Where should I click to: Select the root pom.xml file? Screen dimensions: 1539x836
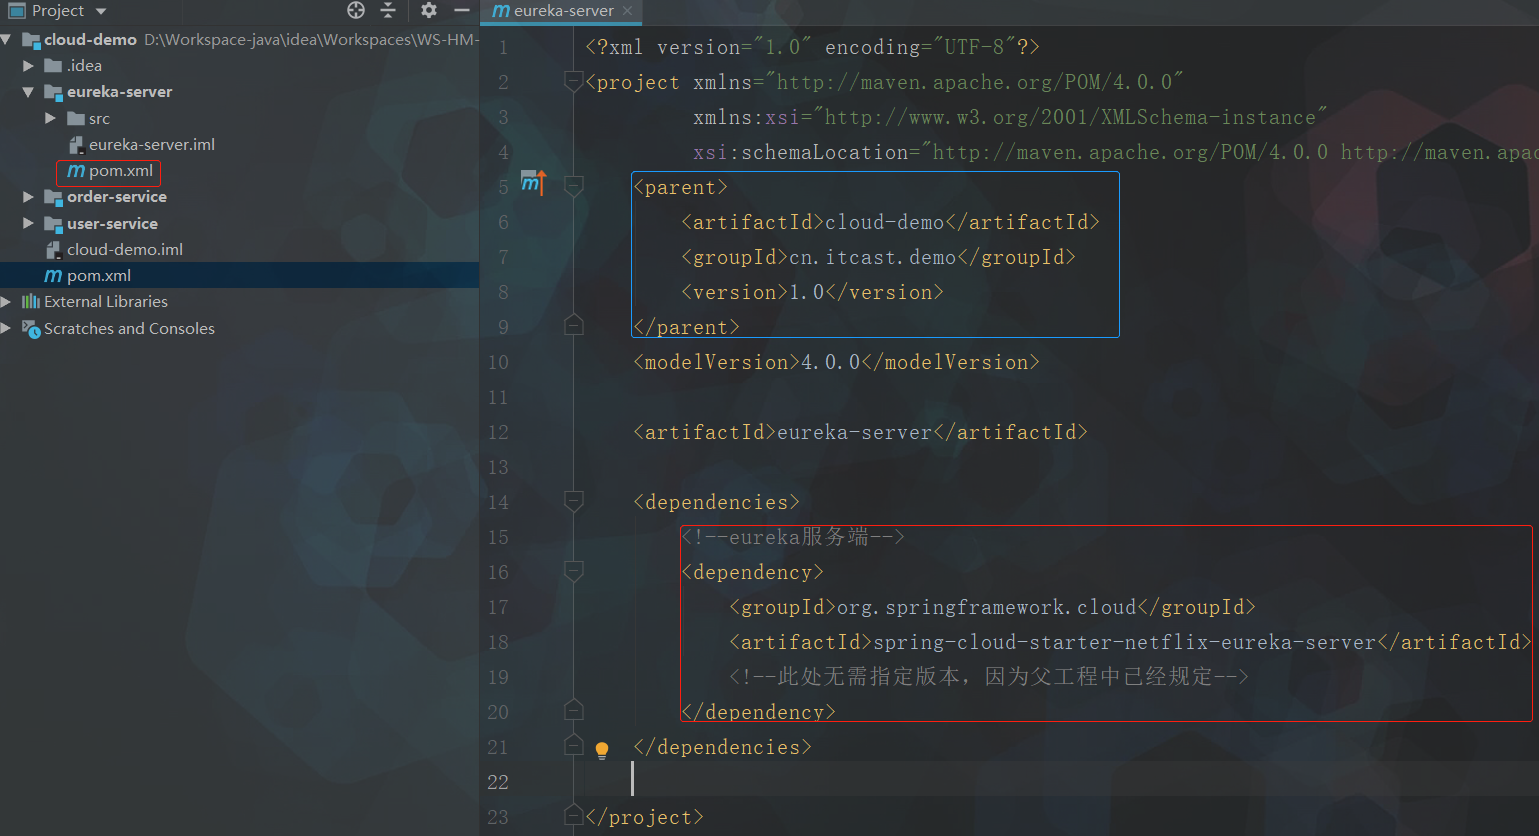pos(98,276)
